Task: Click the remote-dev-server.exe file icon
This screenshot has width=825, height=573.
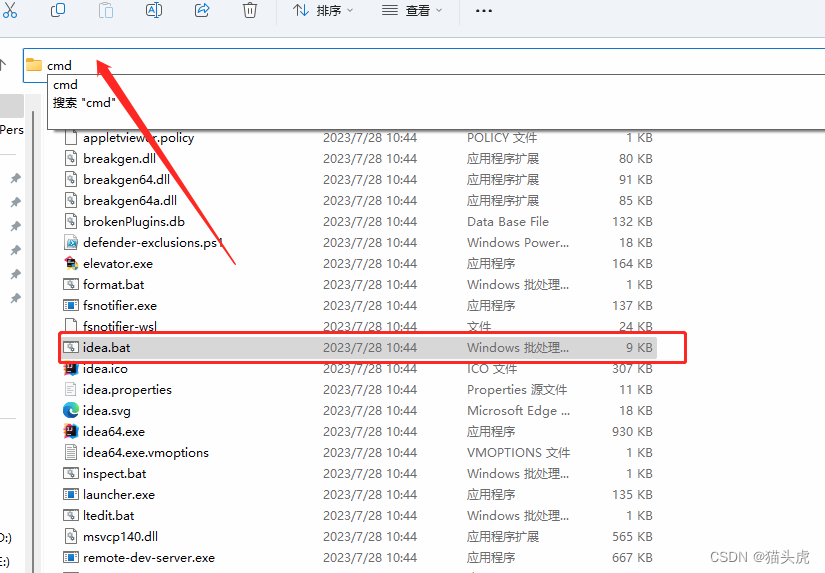Action: coord(71,558)
